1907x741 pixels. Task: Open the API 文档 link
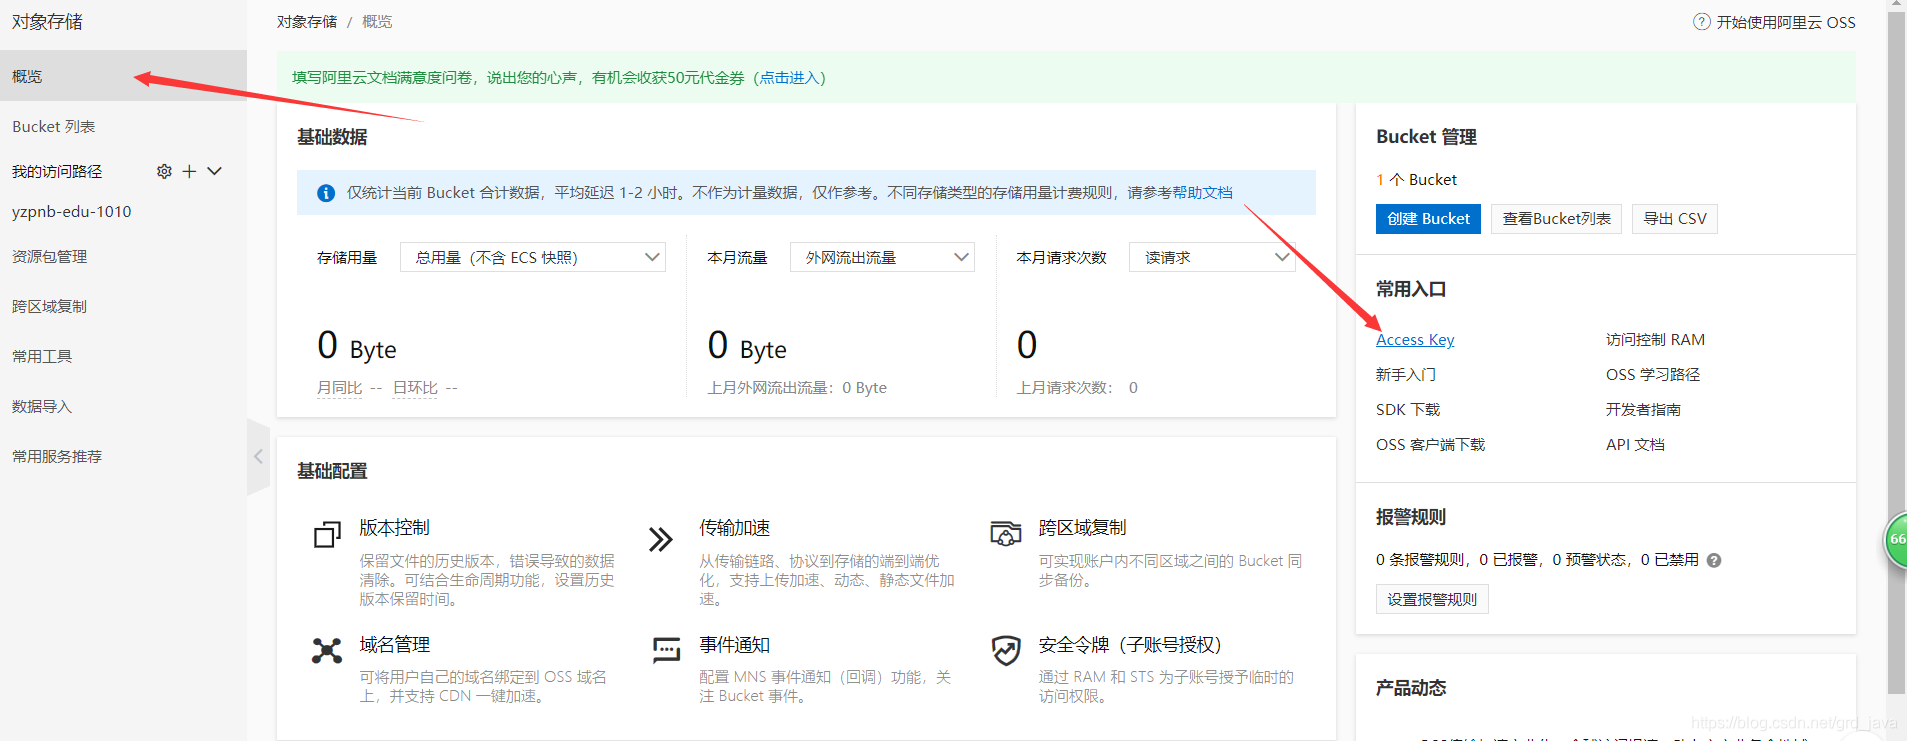coord(1635,445)
